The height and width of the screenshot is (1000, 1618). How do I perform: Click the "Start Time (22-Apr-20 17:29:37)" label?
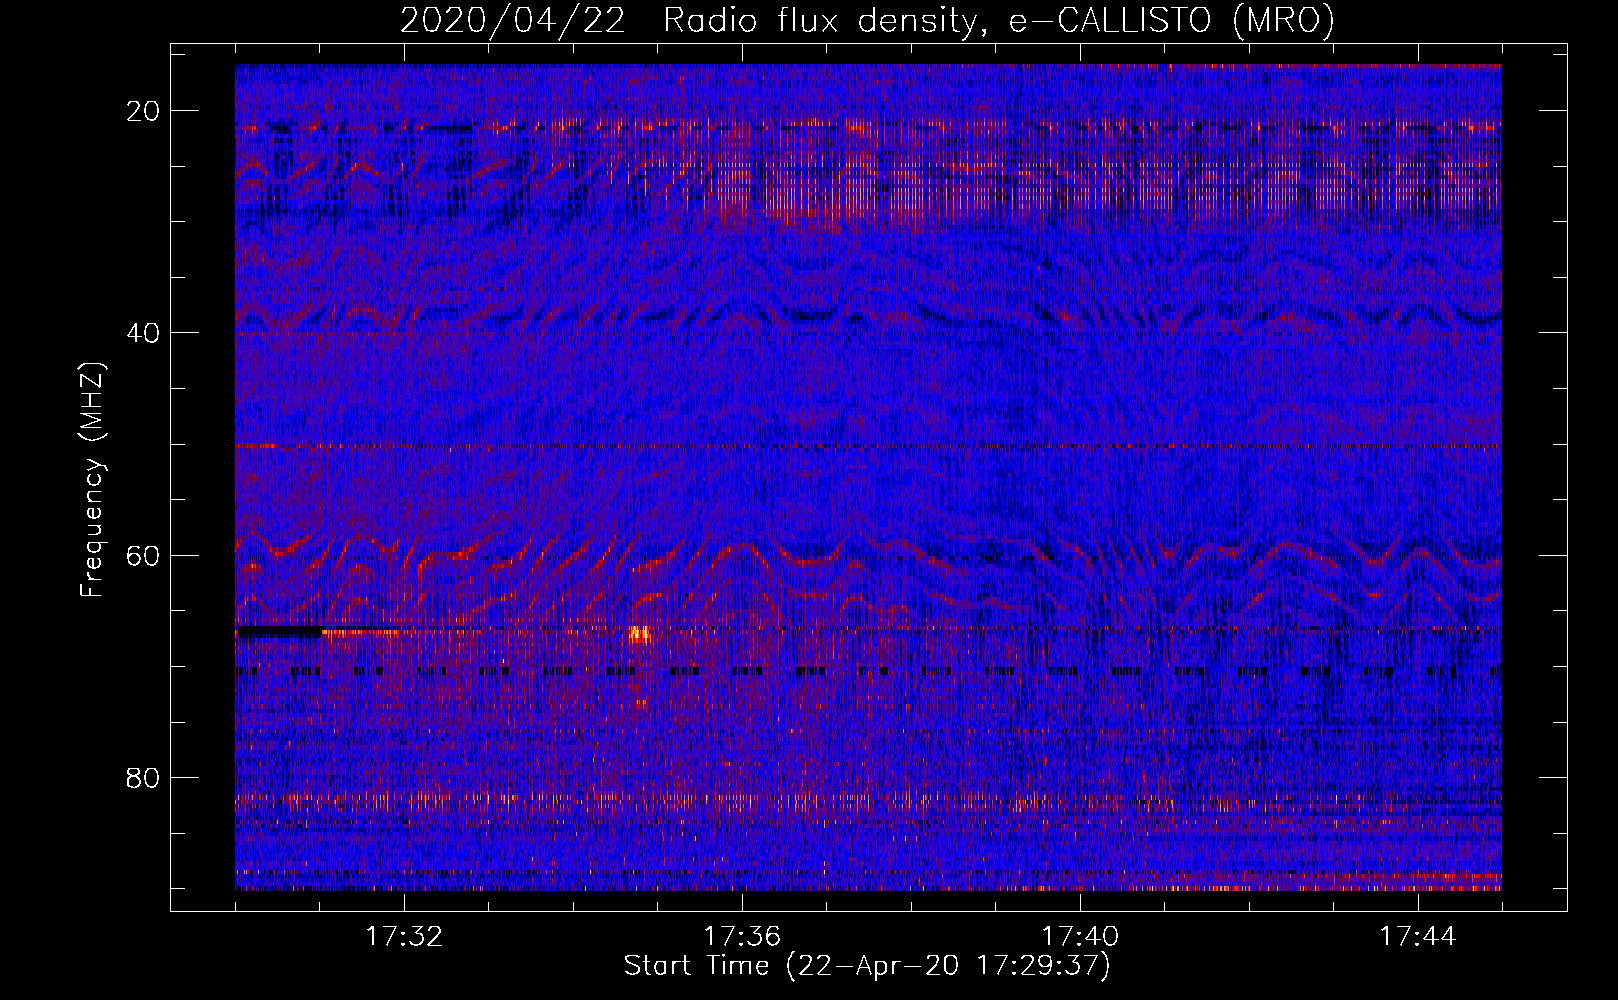point(867,966)
